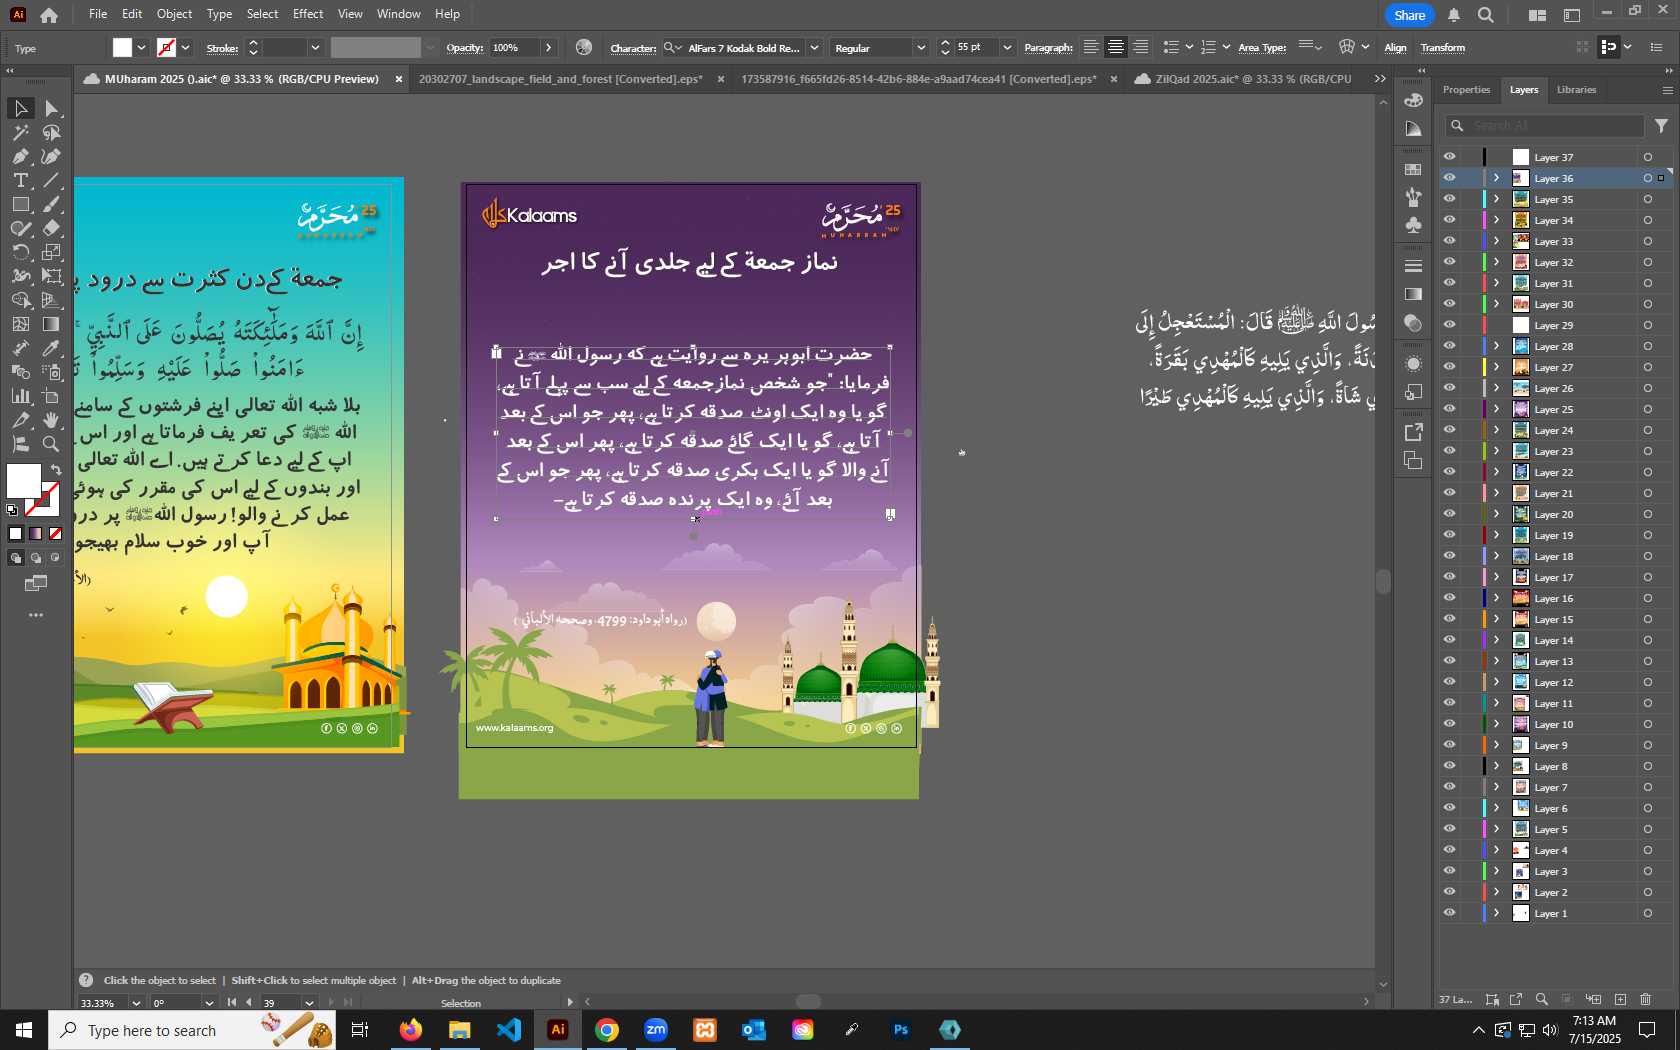Click the Character link in control bar
This screenshot has height=1050, width=1680.
tap(633, 48)
